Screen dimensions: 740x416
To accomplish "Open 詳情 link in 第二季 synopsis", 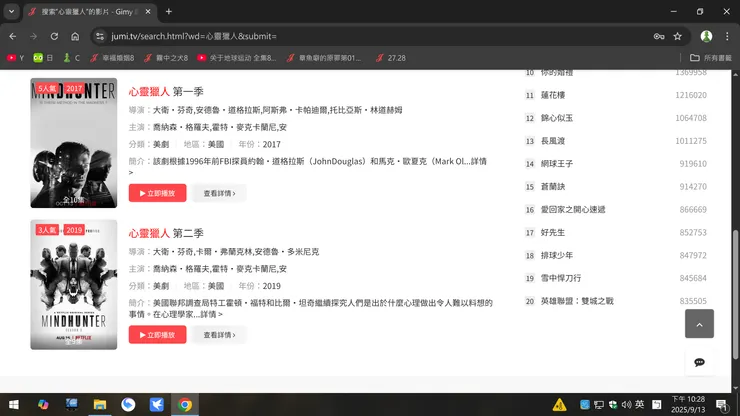I will point(211,314).
